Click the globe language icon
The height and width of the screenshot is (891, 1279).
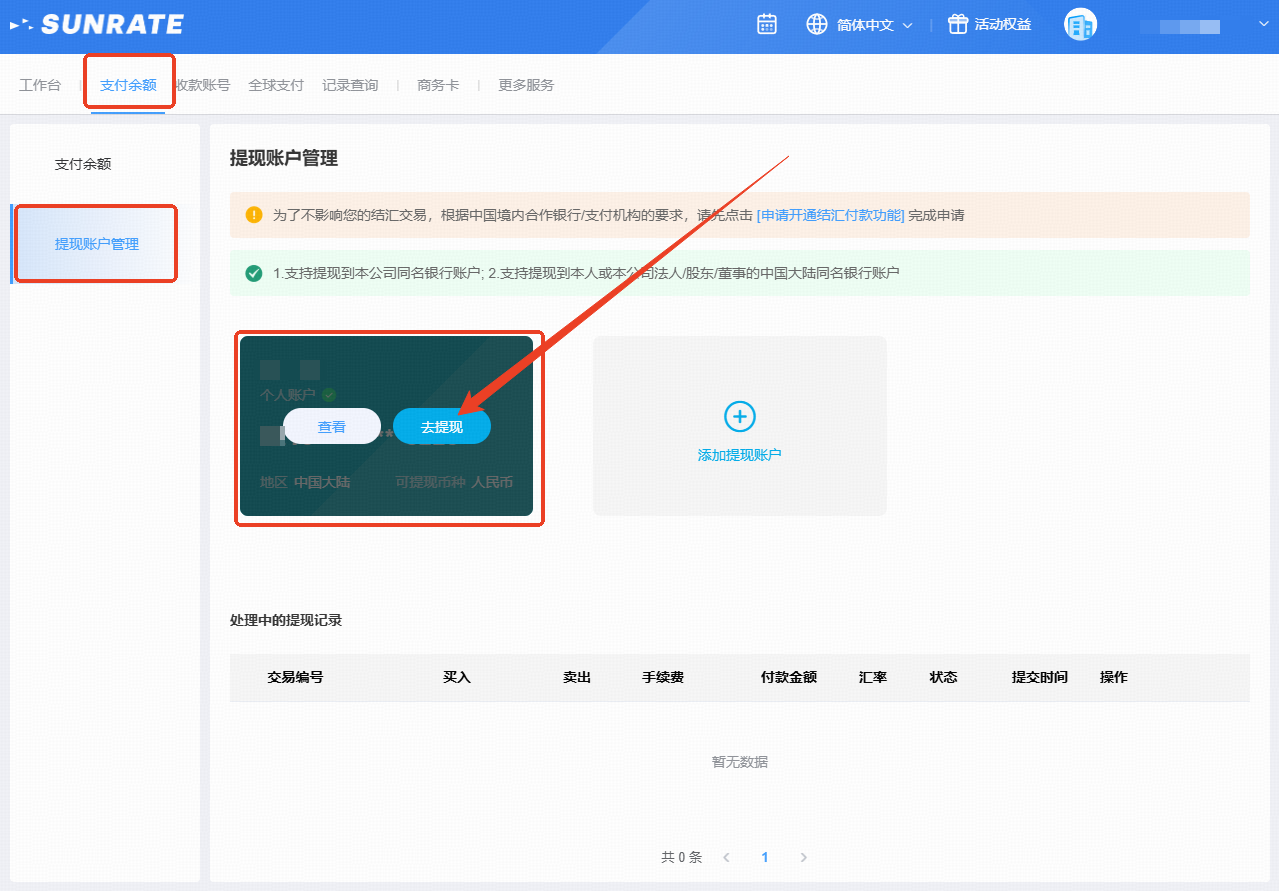(x=817, y=25)
